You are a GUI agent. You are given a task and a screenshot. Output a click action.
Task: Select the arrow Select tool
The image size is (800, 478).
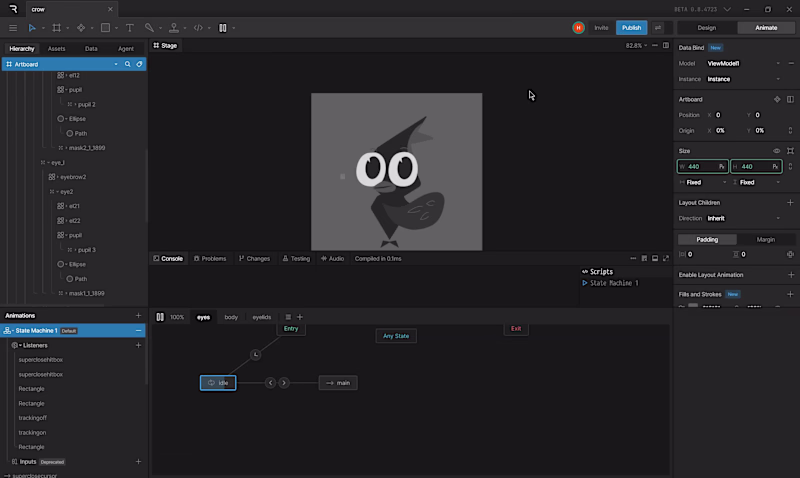point(32,28)
